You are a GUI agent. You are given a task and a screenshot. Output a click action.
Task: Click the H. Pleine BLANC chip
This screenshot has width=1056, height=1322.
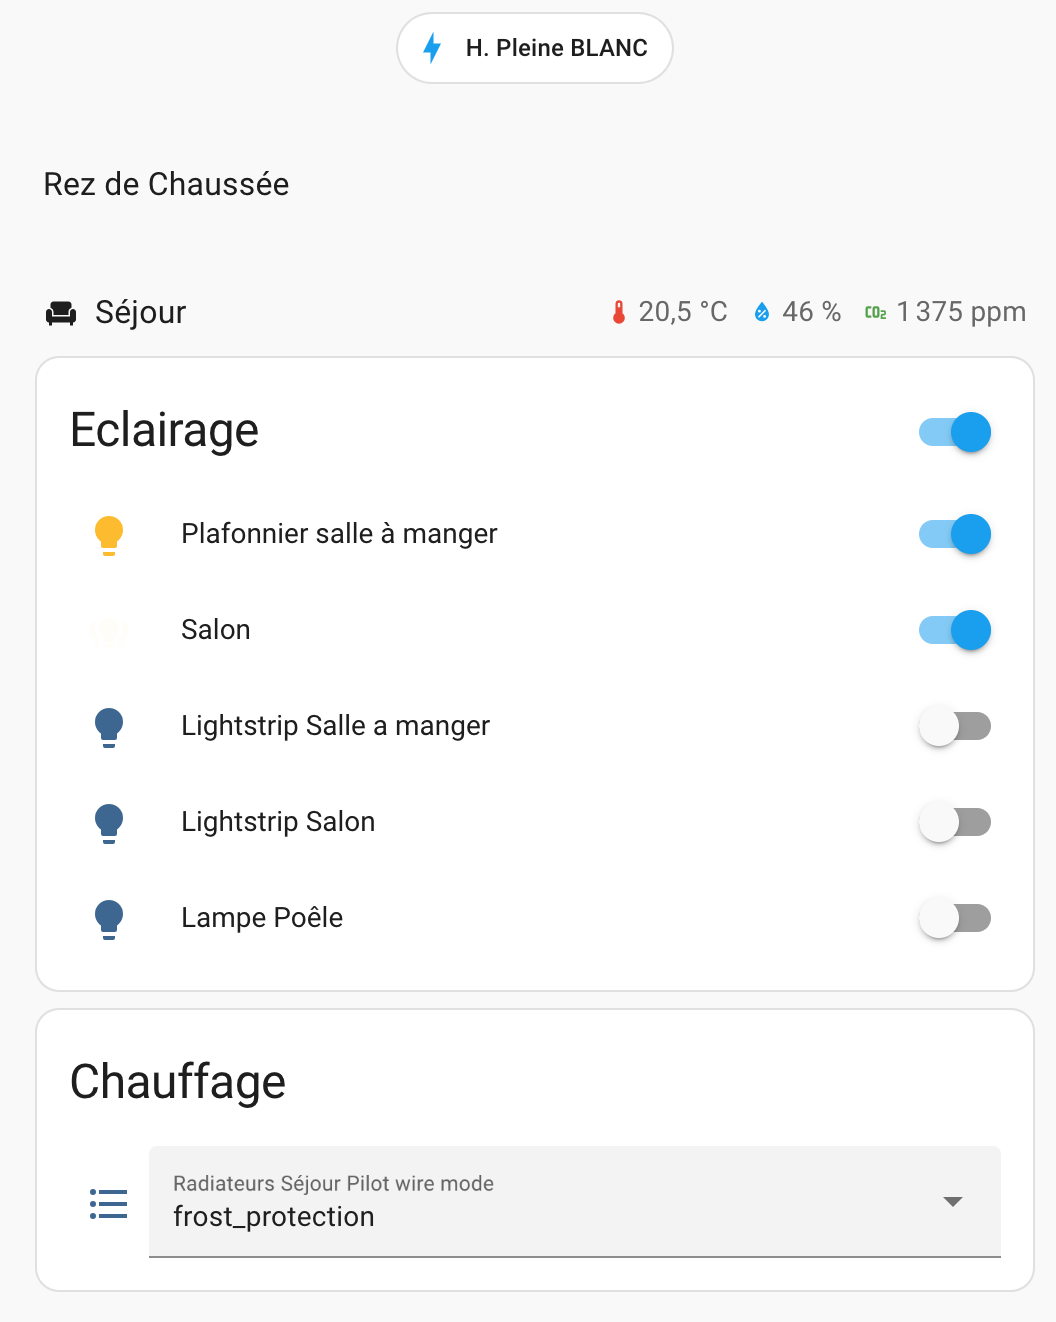pyautogui.click(x=535, y=48)
